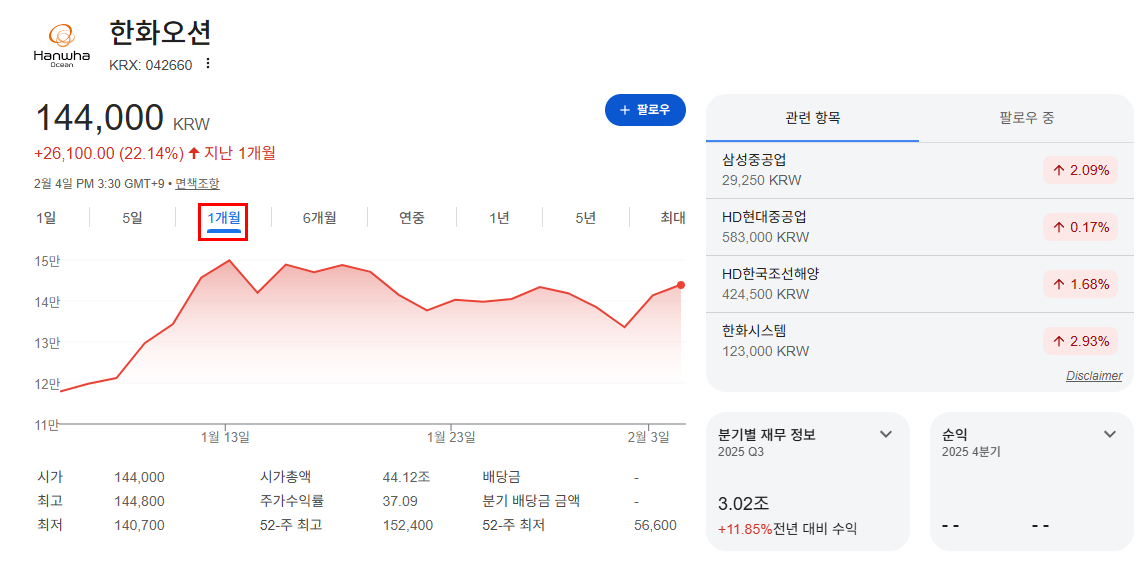Select the 1일 time range tab

pyautogui.click(x=46, y=217)
